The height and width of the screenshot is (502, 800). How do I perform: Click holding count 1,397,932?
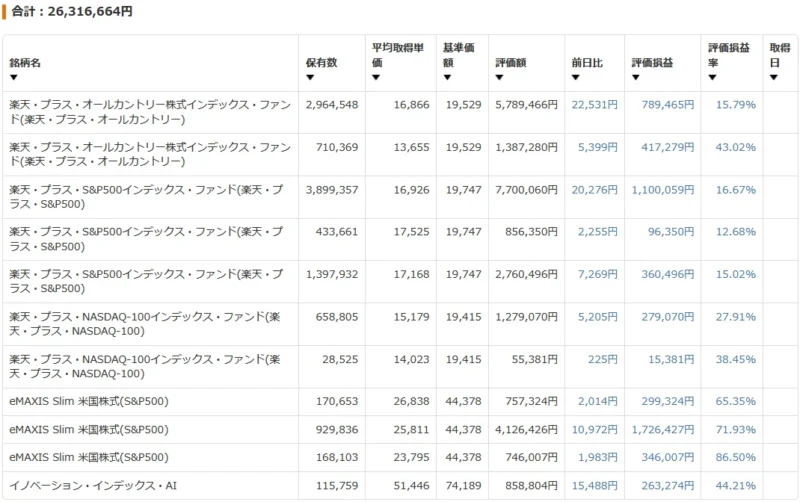(332, 274)
